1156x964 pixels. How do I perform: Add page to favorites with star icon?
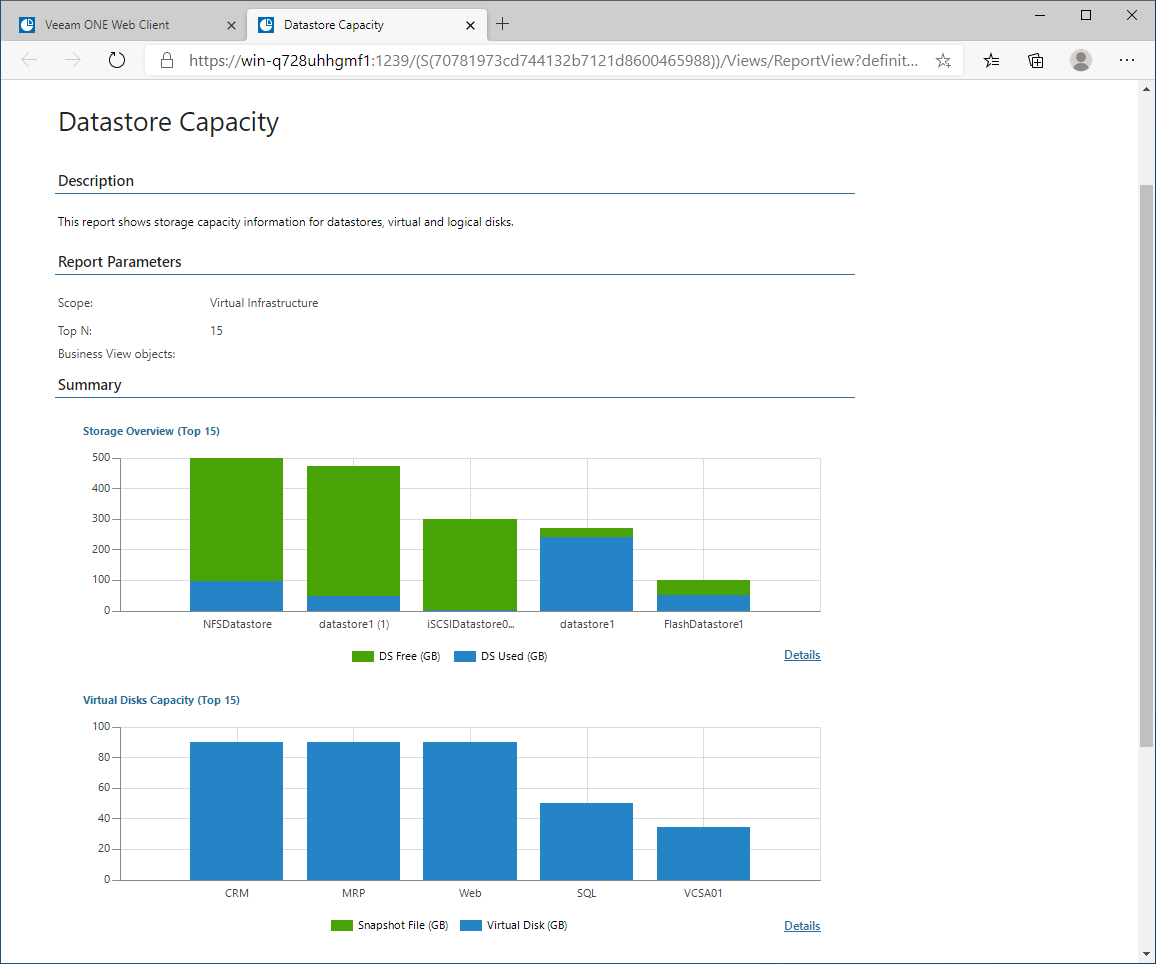943,60
